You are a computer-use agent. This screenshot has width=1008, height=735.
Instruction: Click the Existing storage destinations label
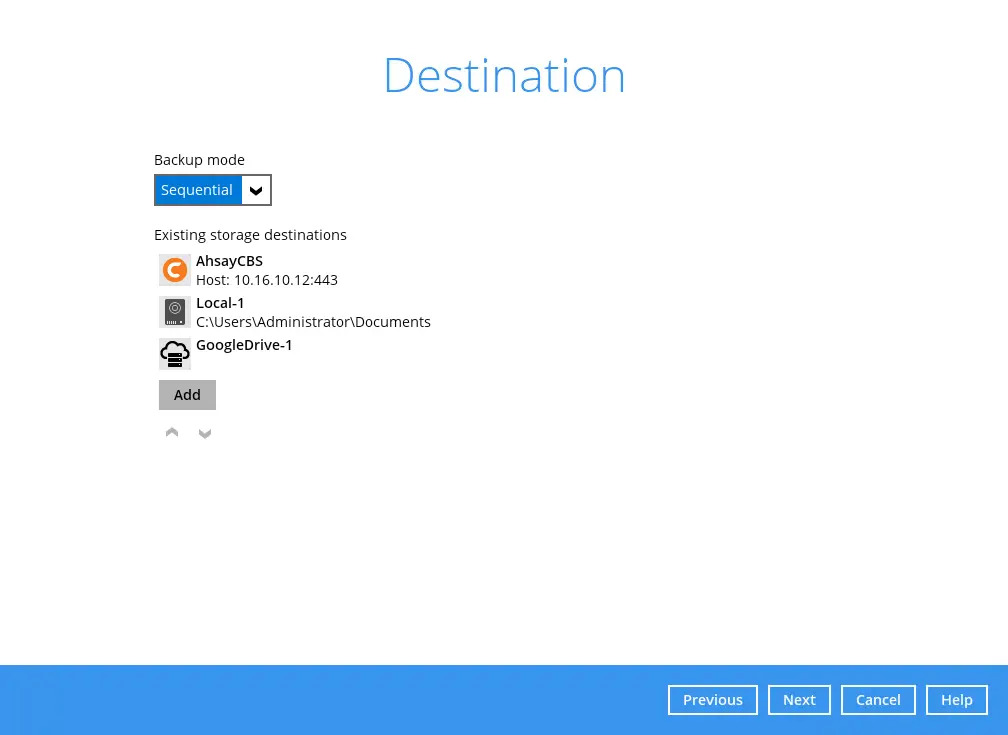[x=250, y=235]
